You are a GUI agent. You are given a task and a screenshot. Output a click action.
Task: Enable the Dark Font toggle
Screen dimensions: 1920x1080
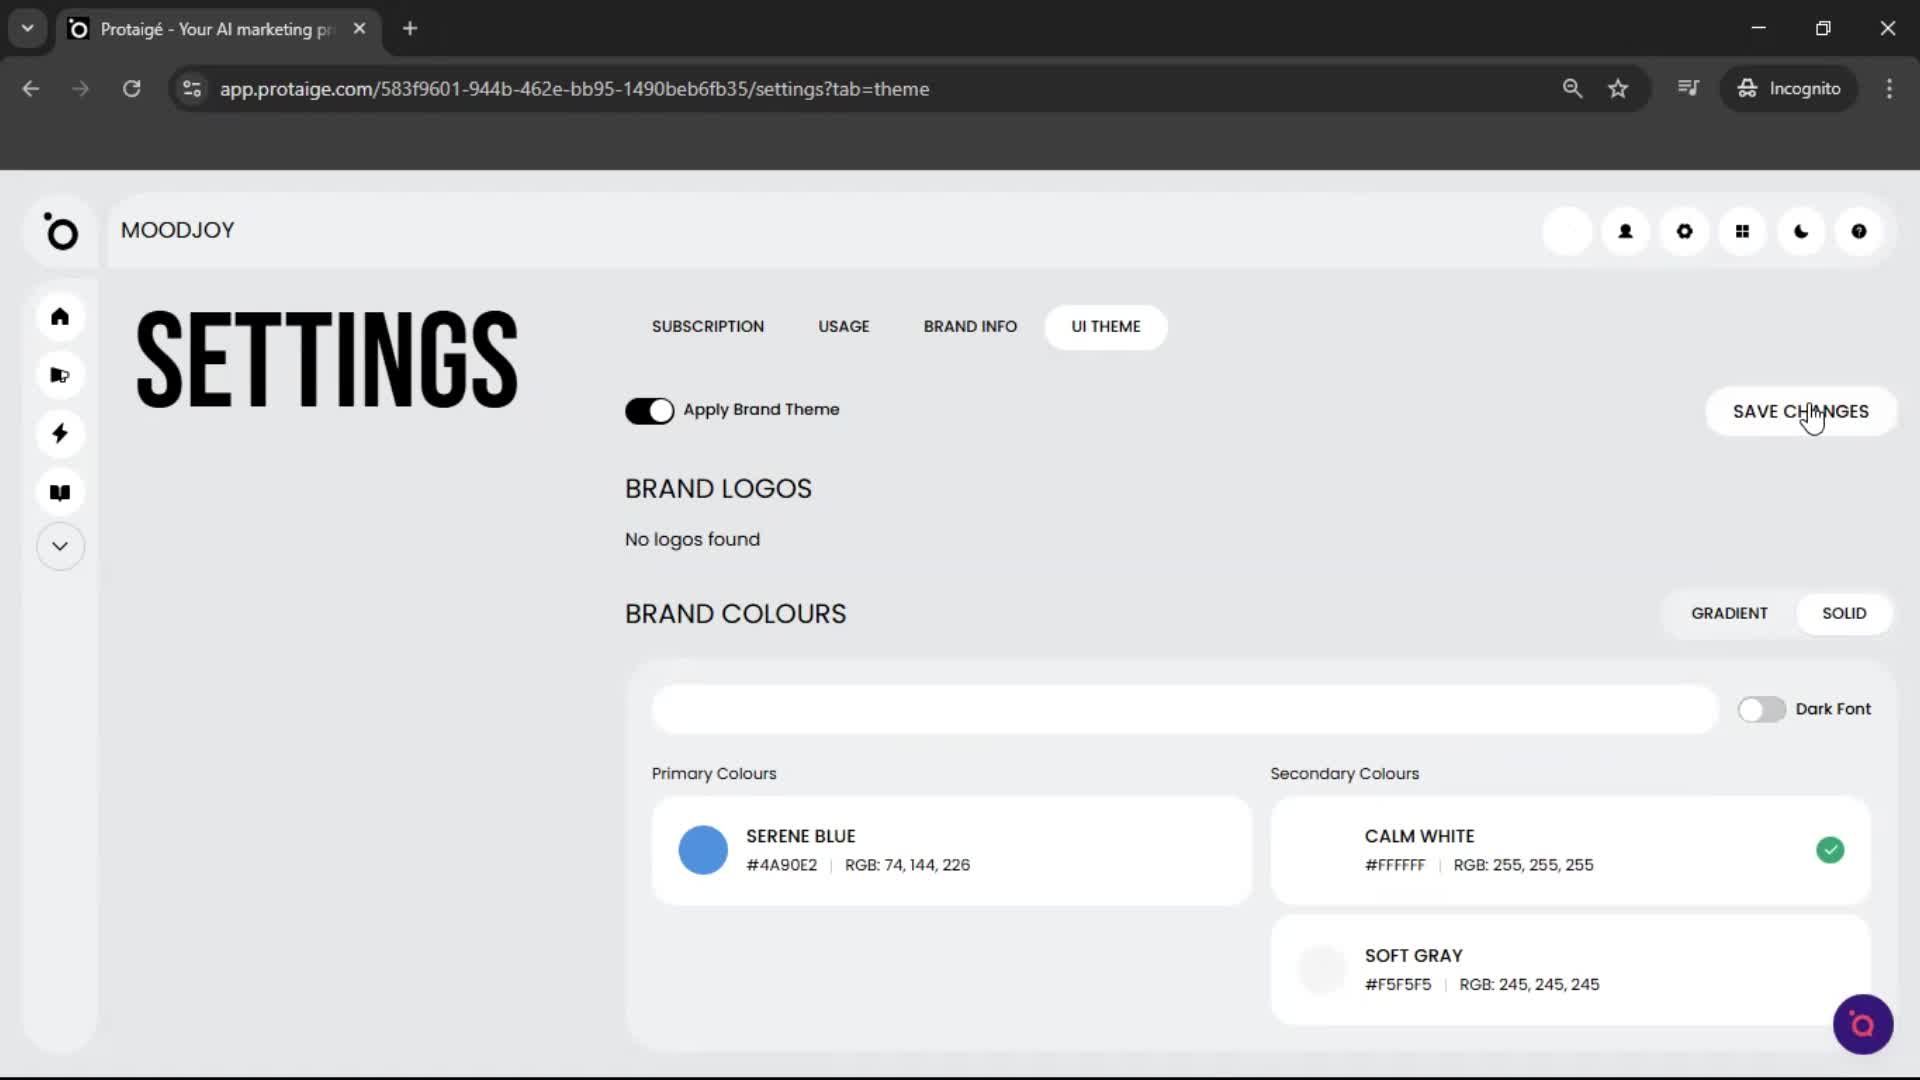[1761, 709]
